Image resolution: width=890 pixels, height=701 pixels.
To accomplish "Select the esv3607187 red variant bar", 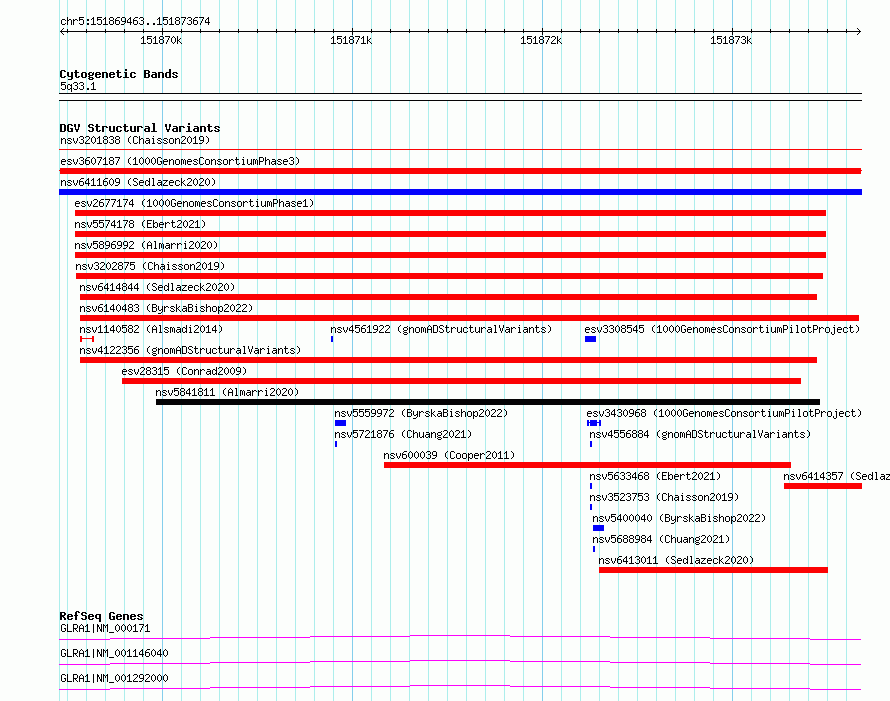I will (x=460, y=171).
